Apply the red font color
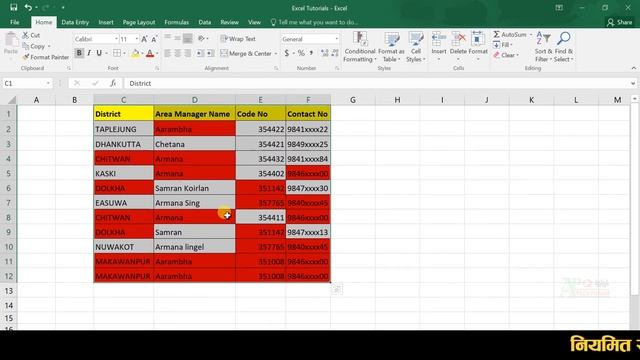640x360 pixels. click(x=150, y=53)
